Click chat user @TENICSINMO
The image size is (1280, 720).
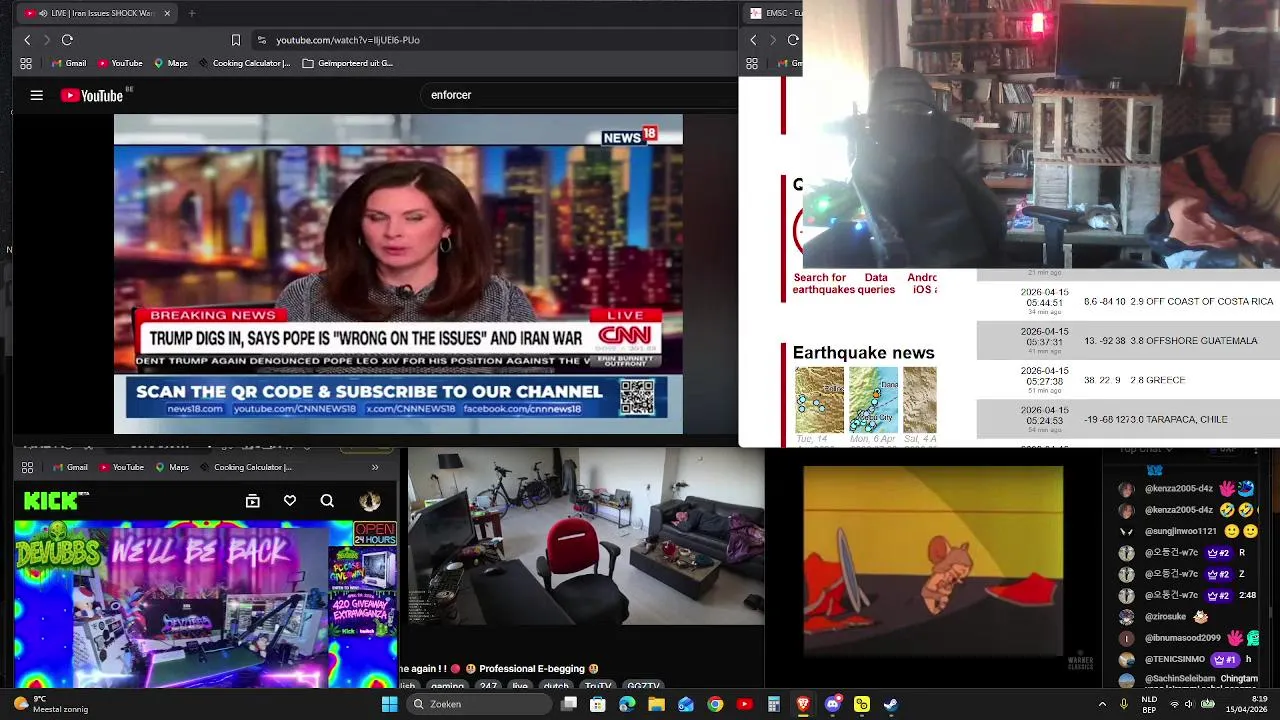pyautogui.click(x=1175, y=660)
